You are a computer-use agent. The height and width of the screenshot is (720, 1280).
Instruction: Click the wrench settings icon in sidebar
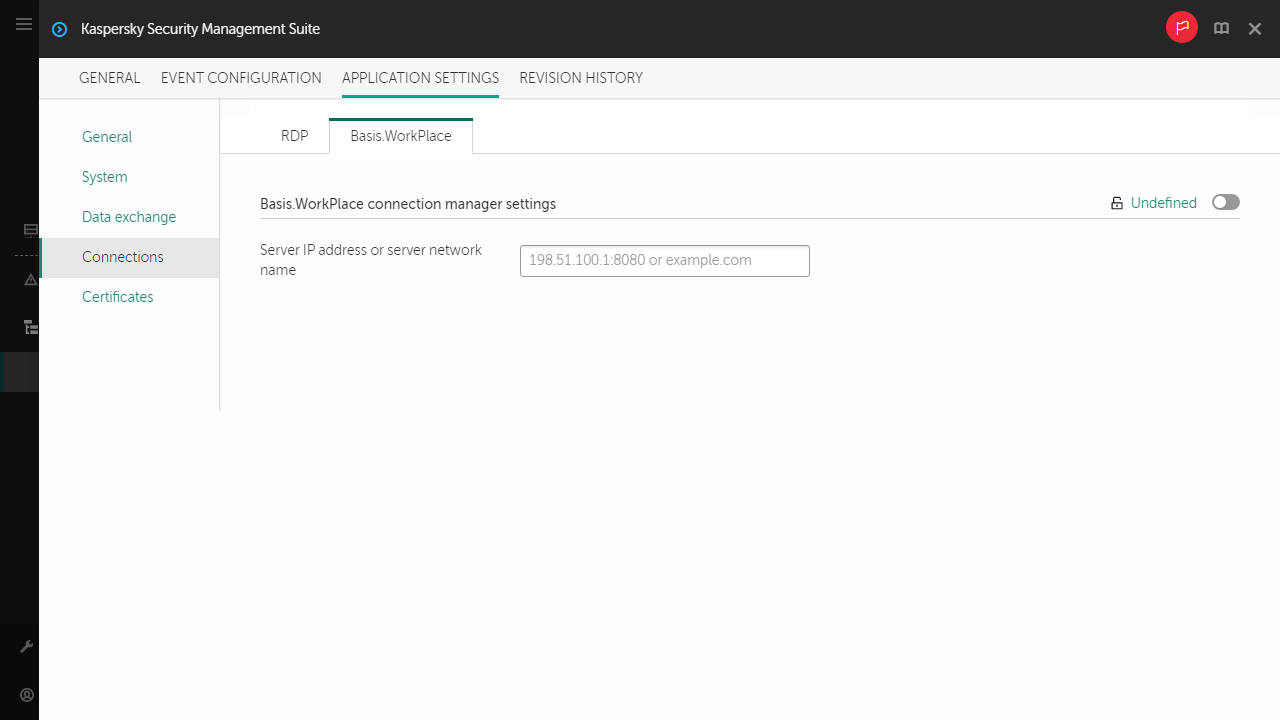[x=27, y=645]
